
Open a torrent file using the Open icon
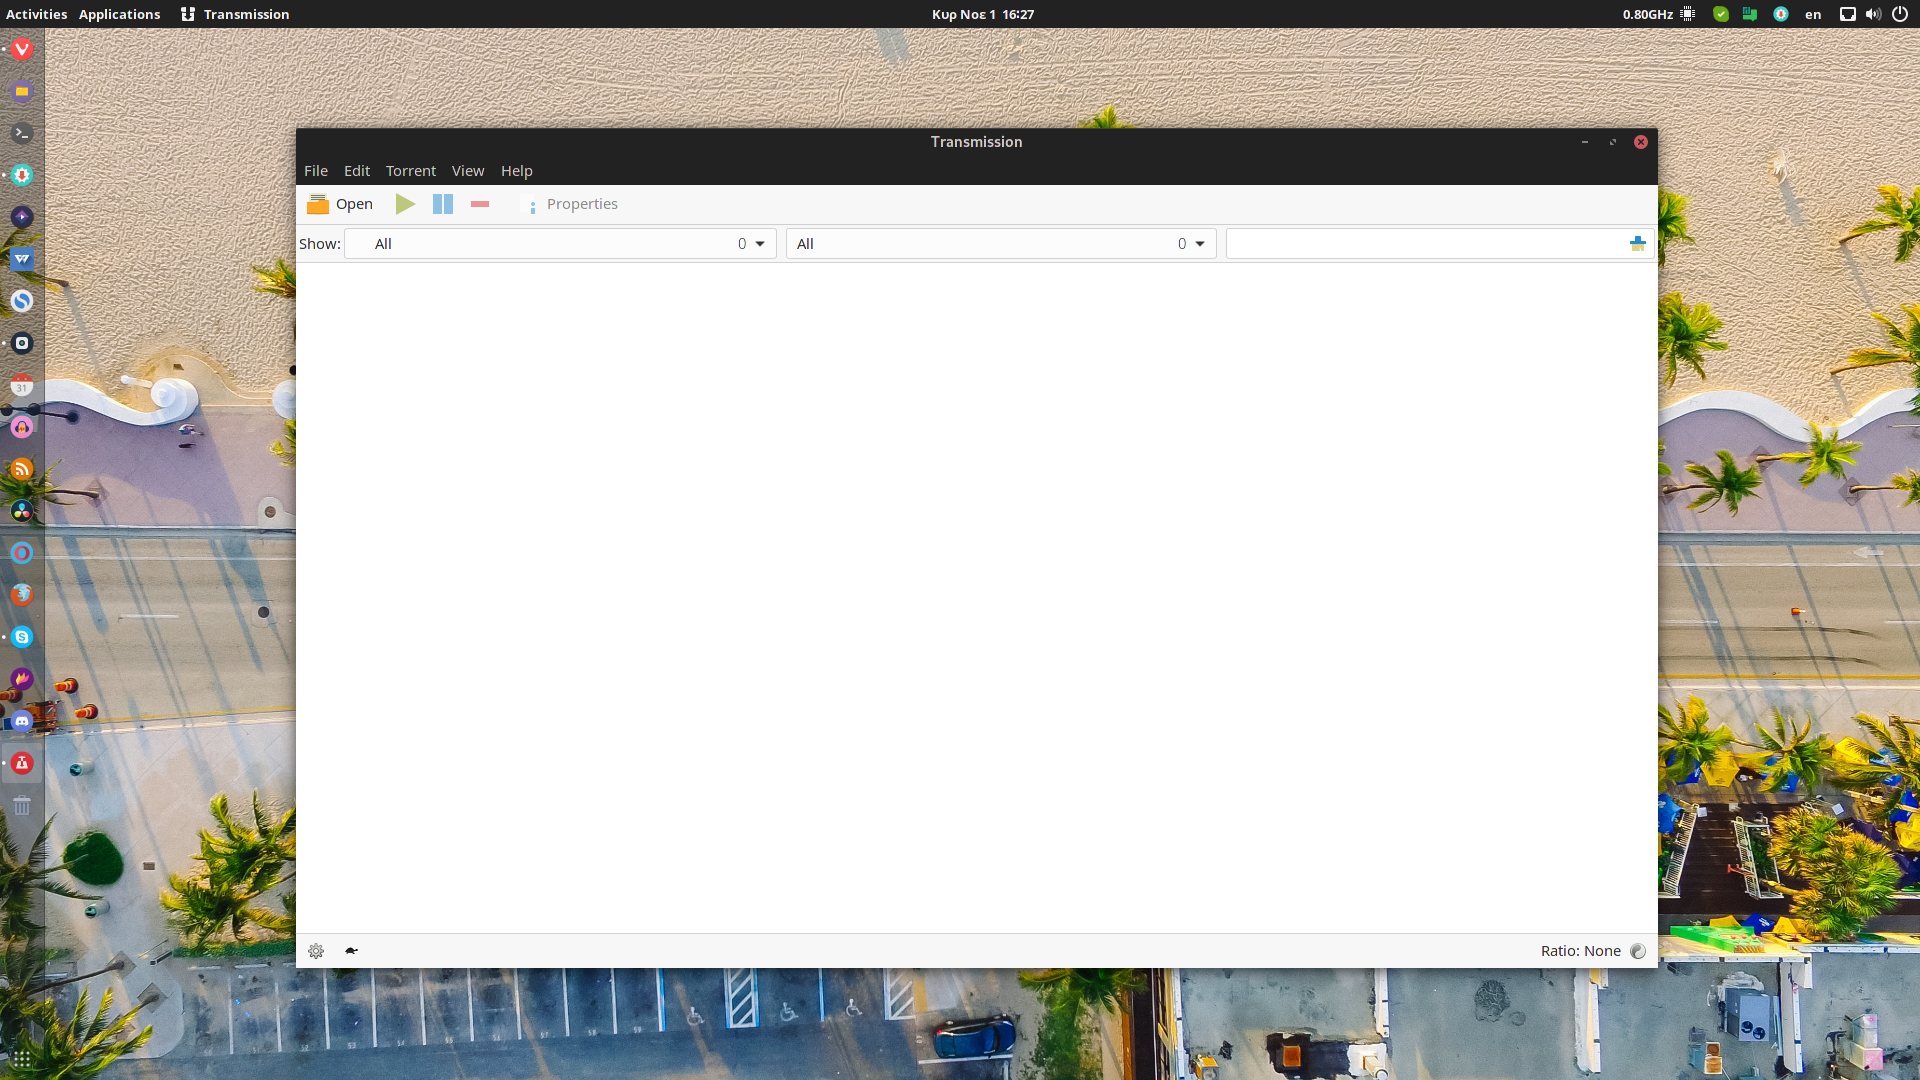(339, 203)
